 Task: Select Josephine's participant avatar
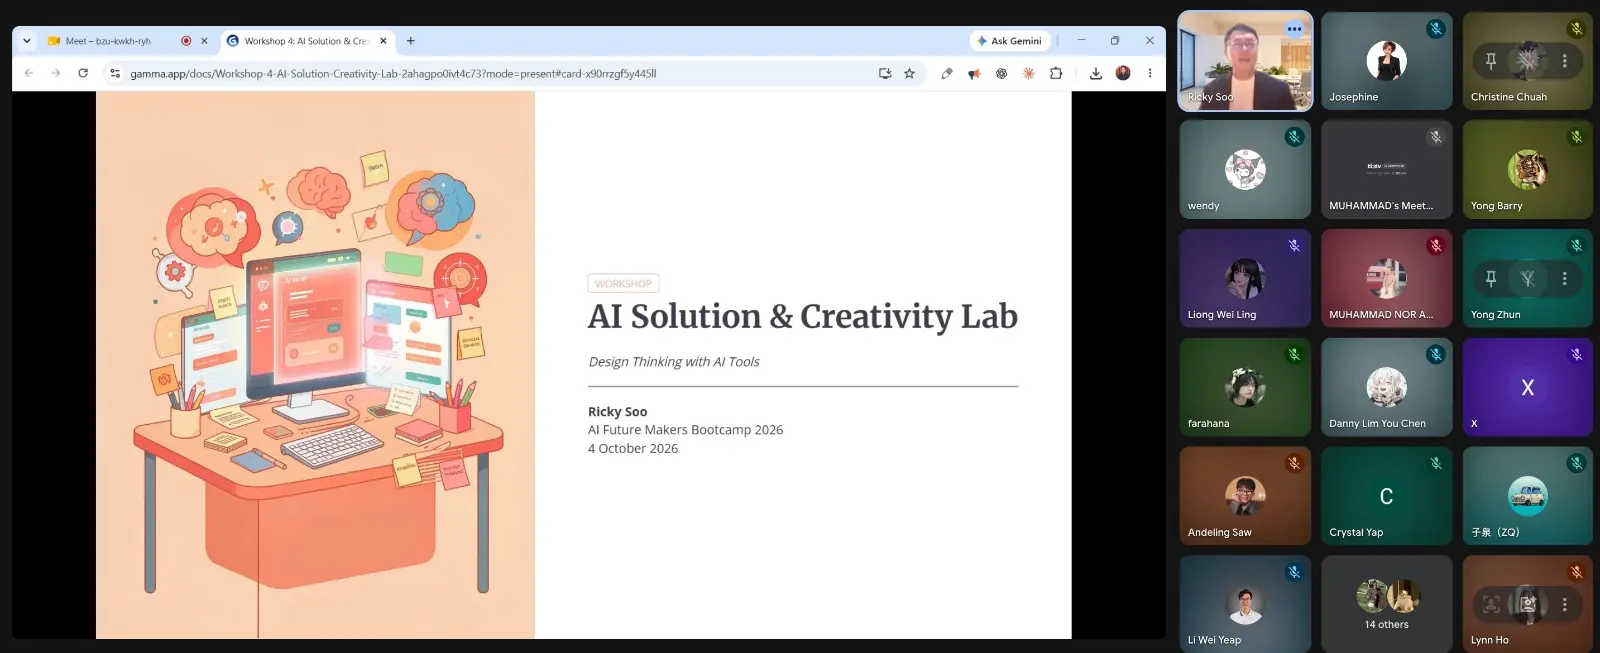(x=1387, y=61)
